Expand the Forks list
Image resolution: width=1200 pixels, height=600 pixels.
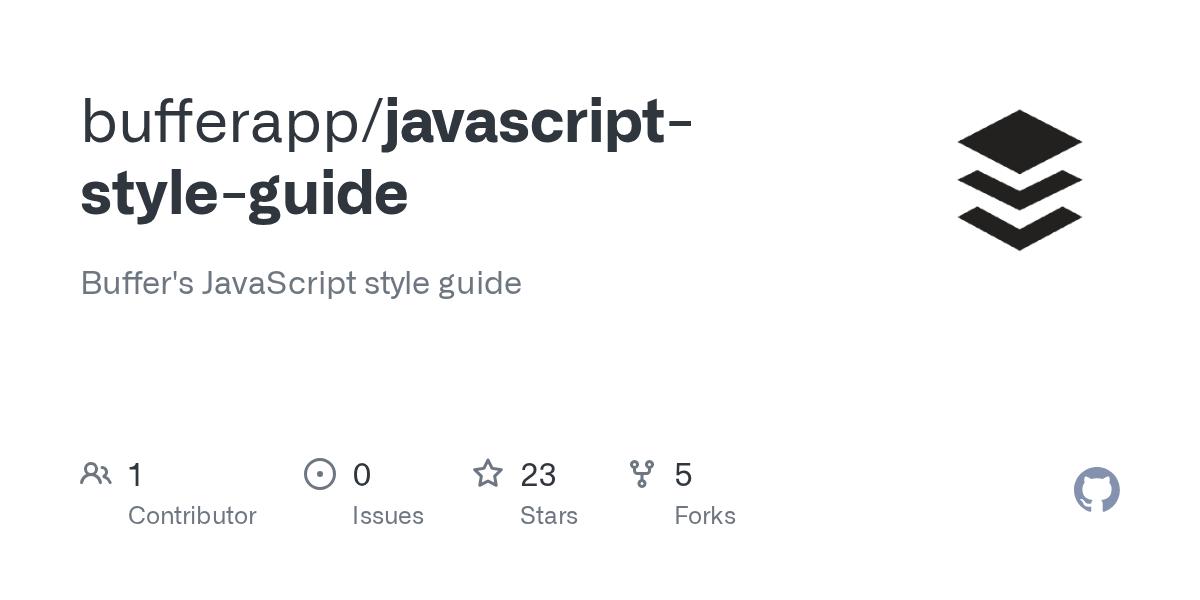[x=705, y=515]
